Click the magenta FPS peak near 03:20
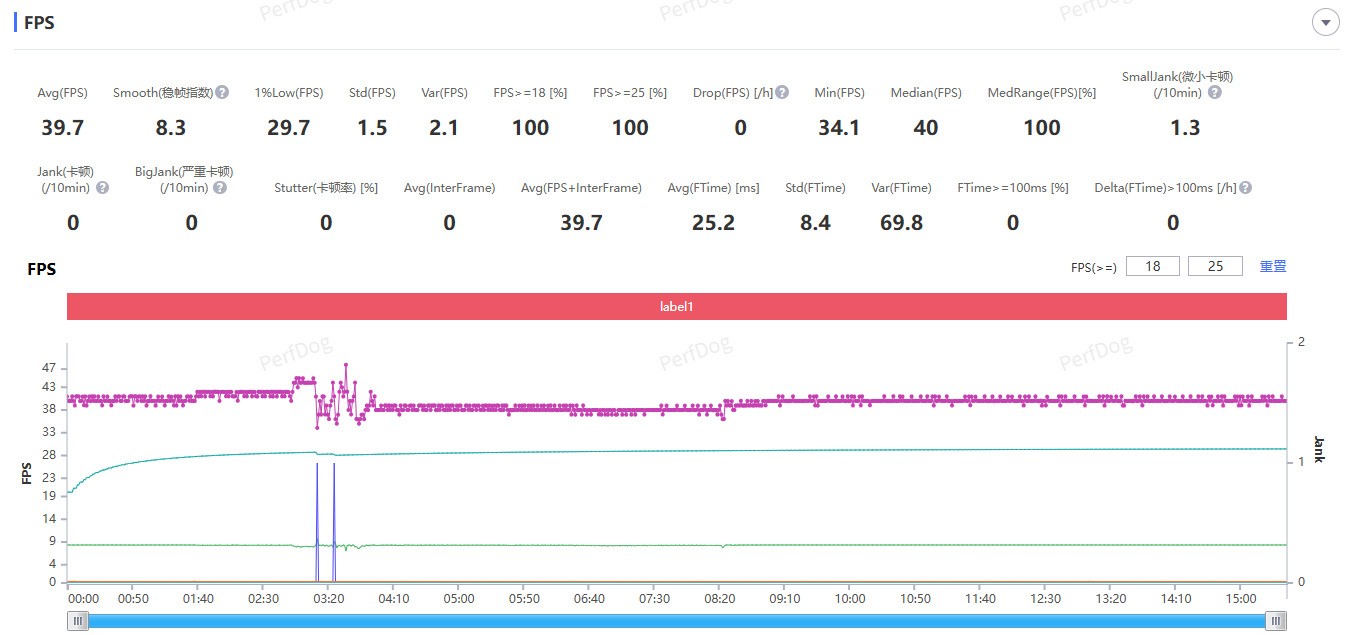The image size is (1352, 635). tap(346, 365)
